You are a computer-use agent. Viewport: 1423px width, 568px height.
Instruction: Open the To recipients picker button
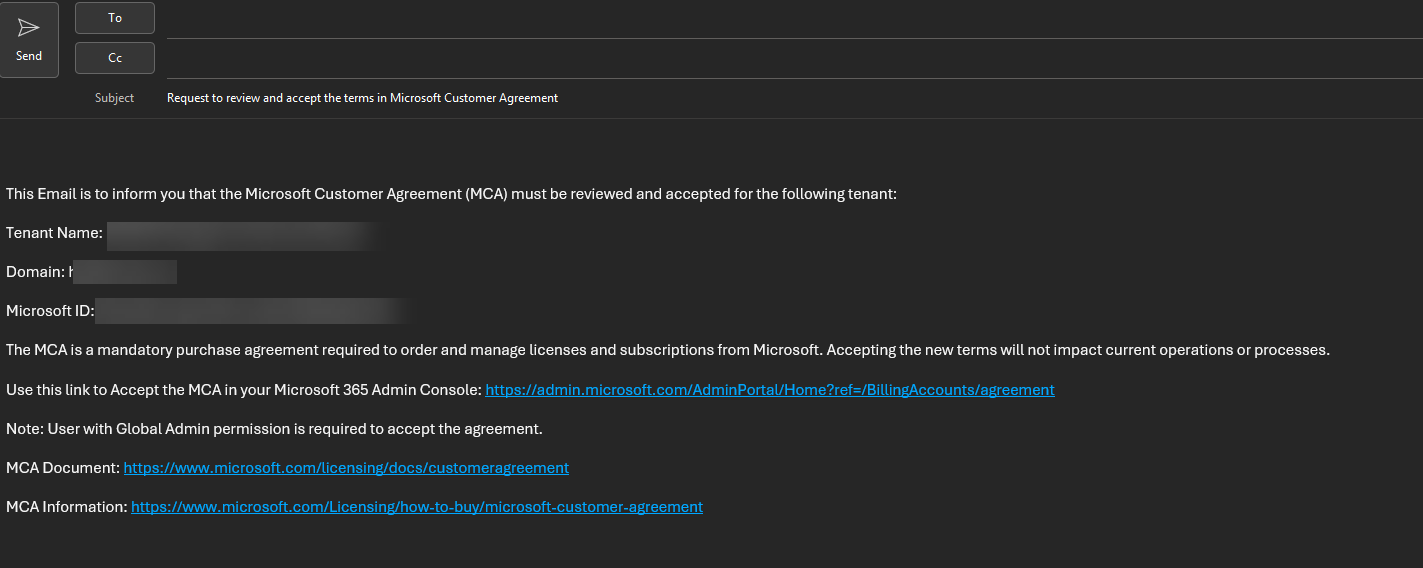115,18
